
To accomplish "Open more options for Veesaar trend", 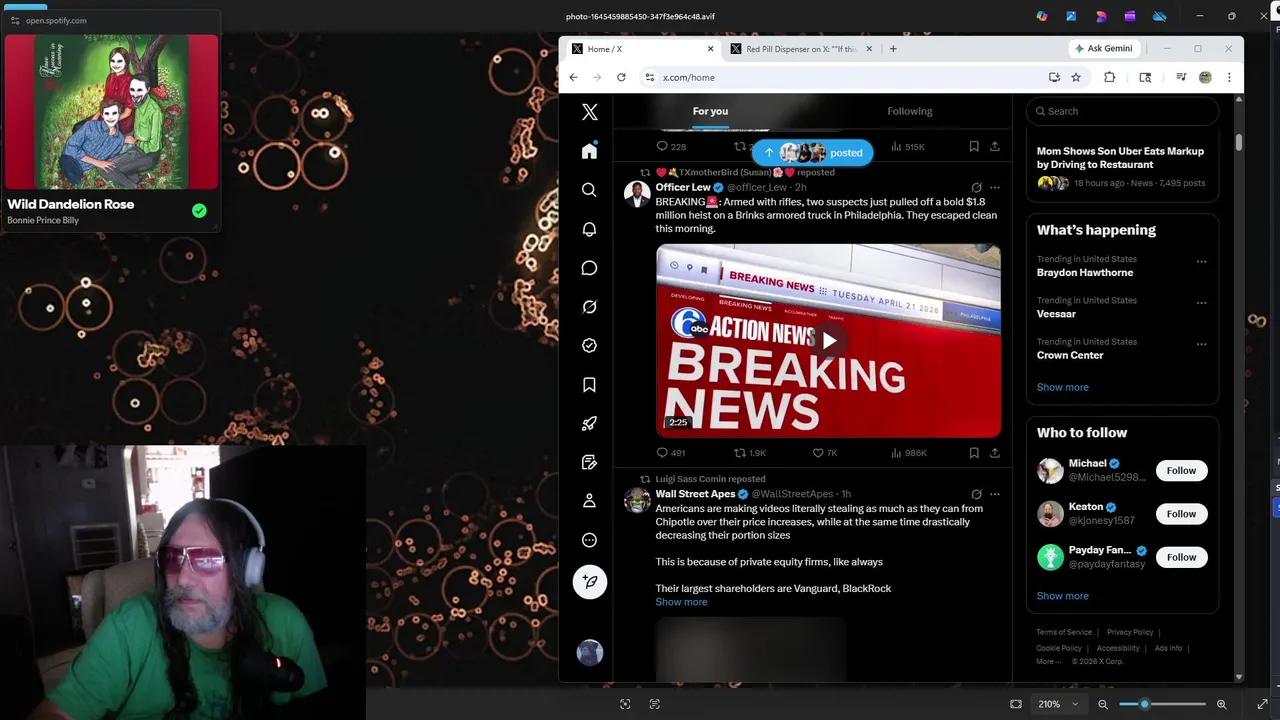I will (x=1201, y=303).
